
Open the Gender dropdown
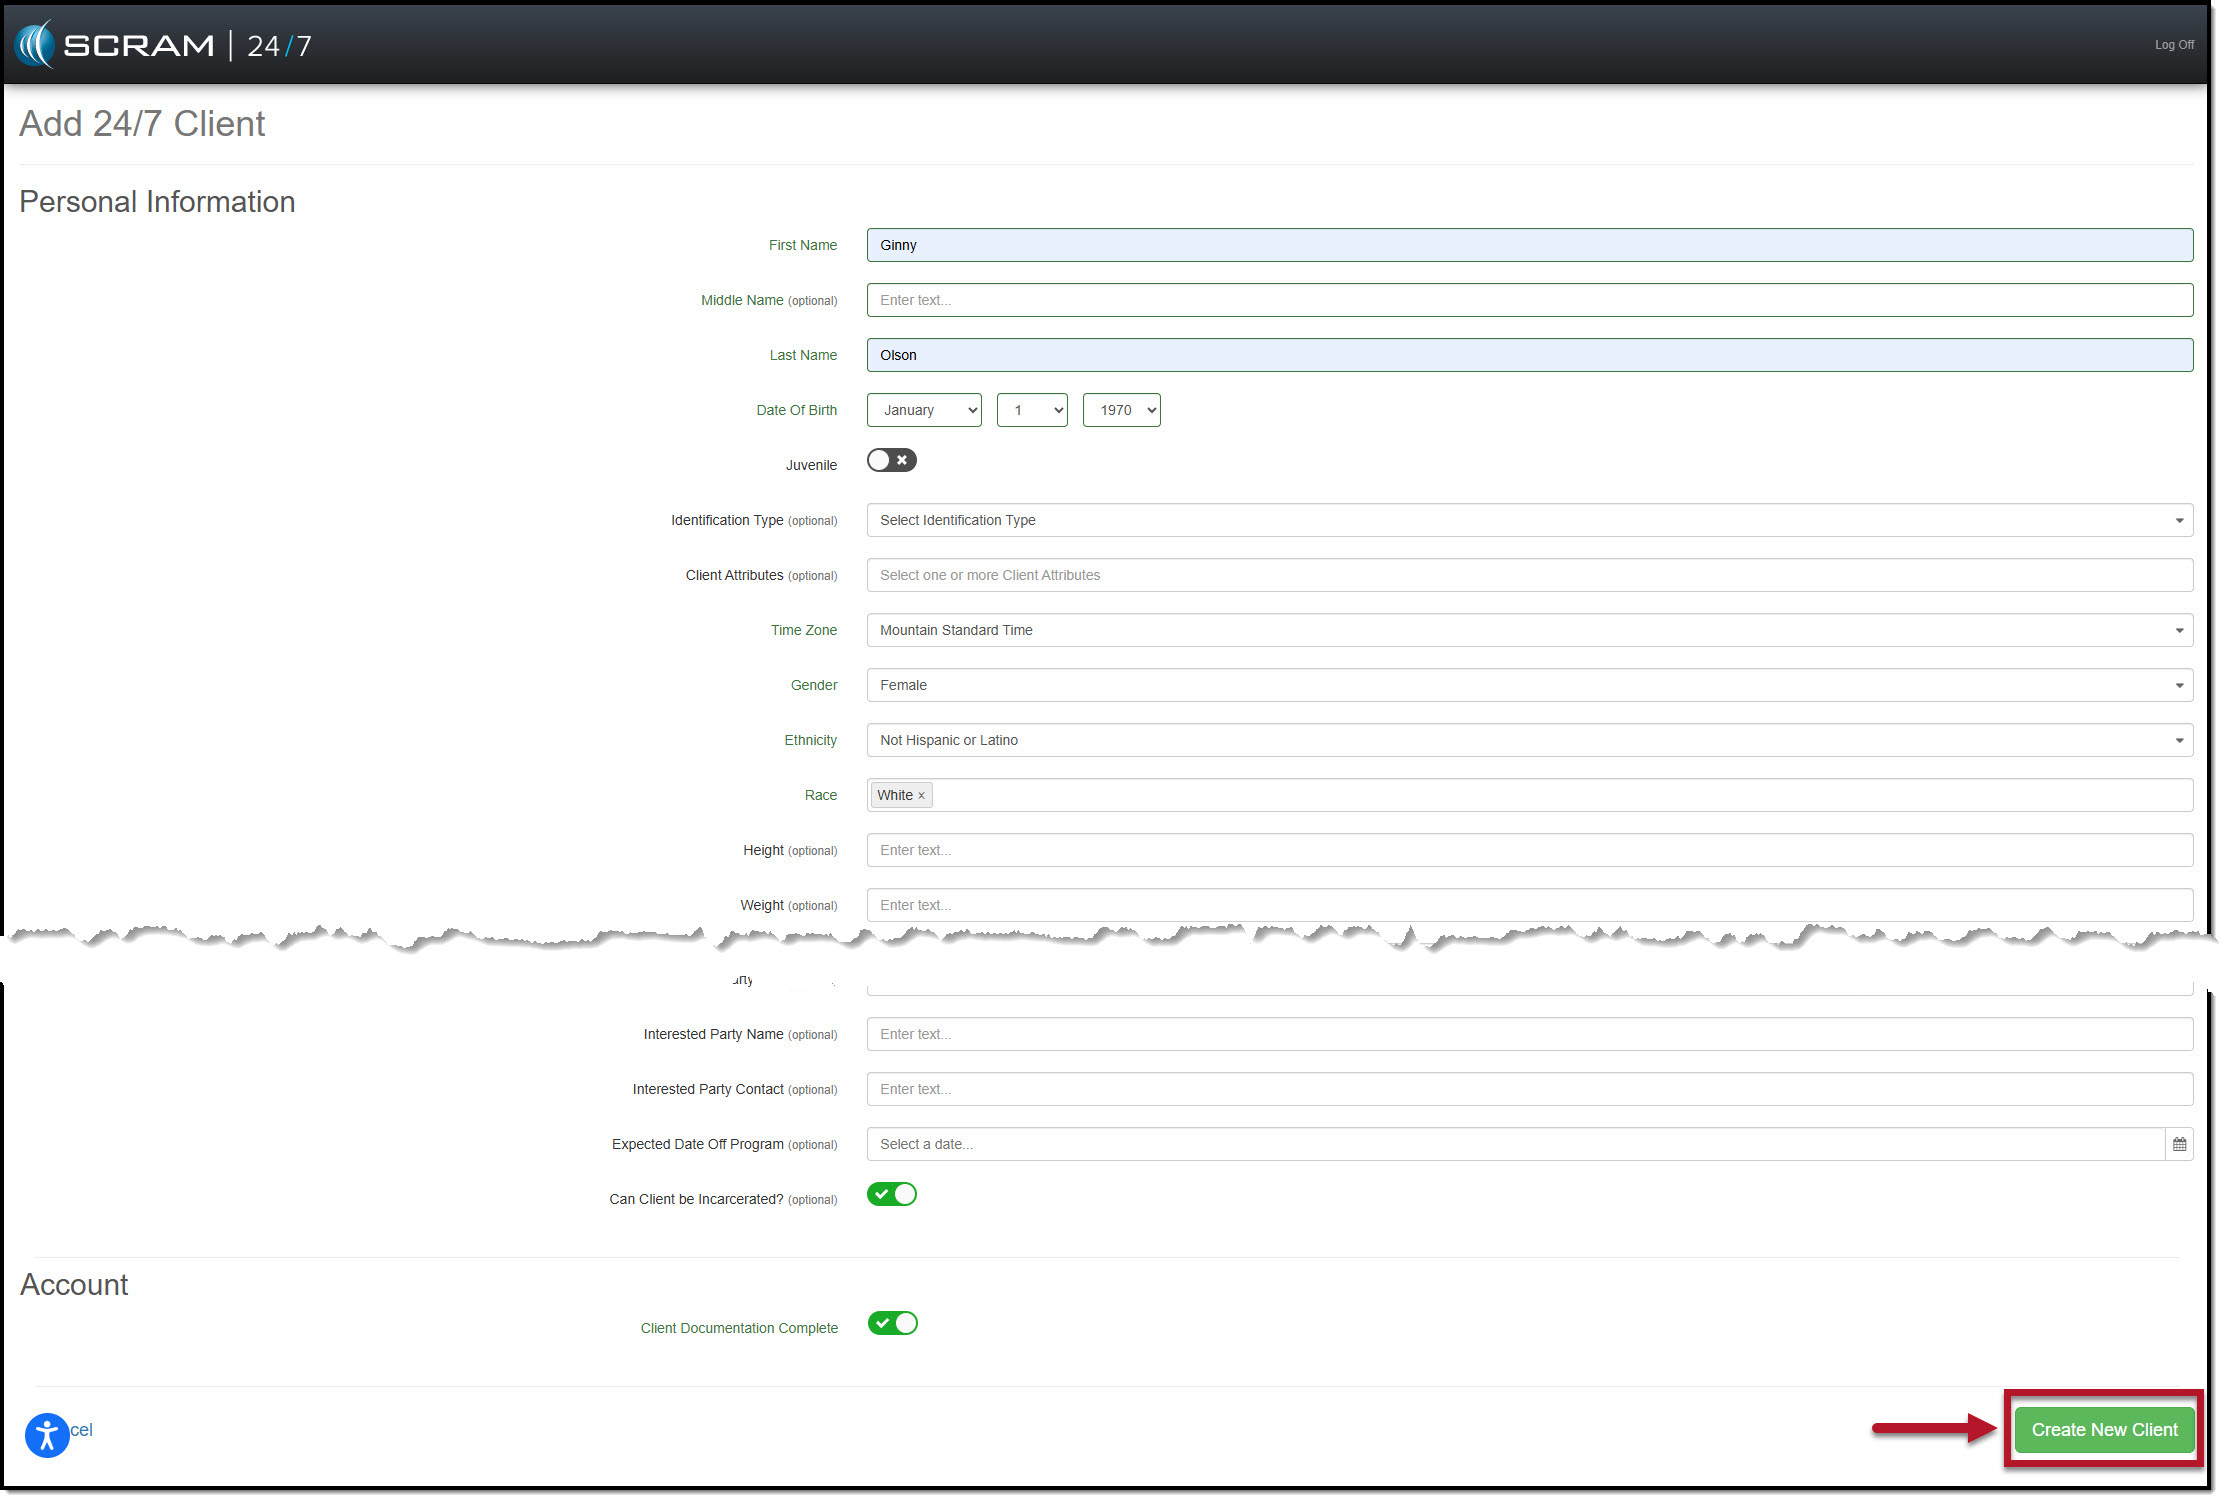(1529, 685)
